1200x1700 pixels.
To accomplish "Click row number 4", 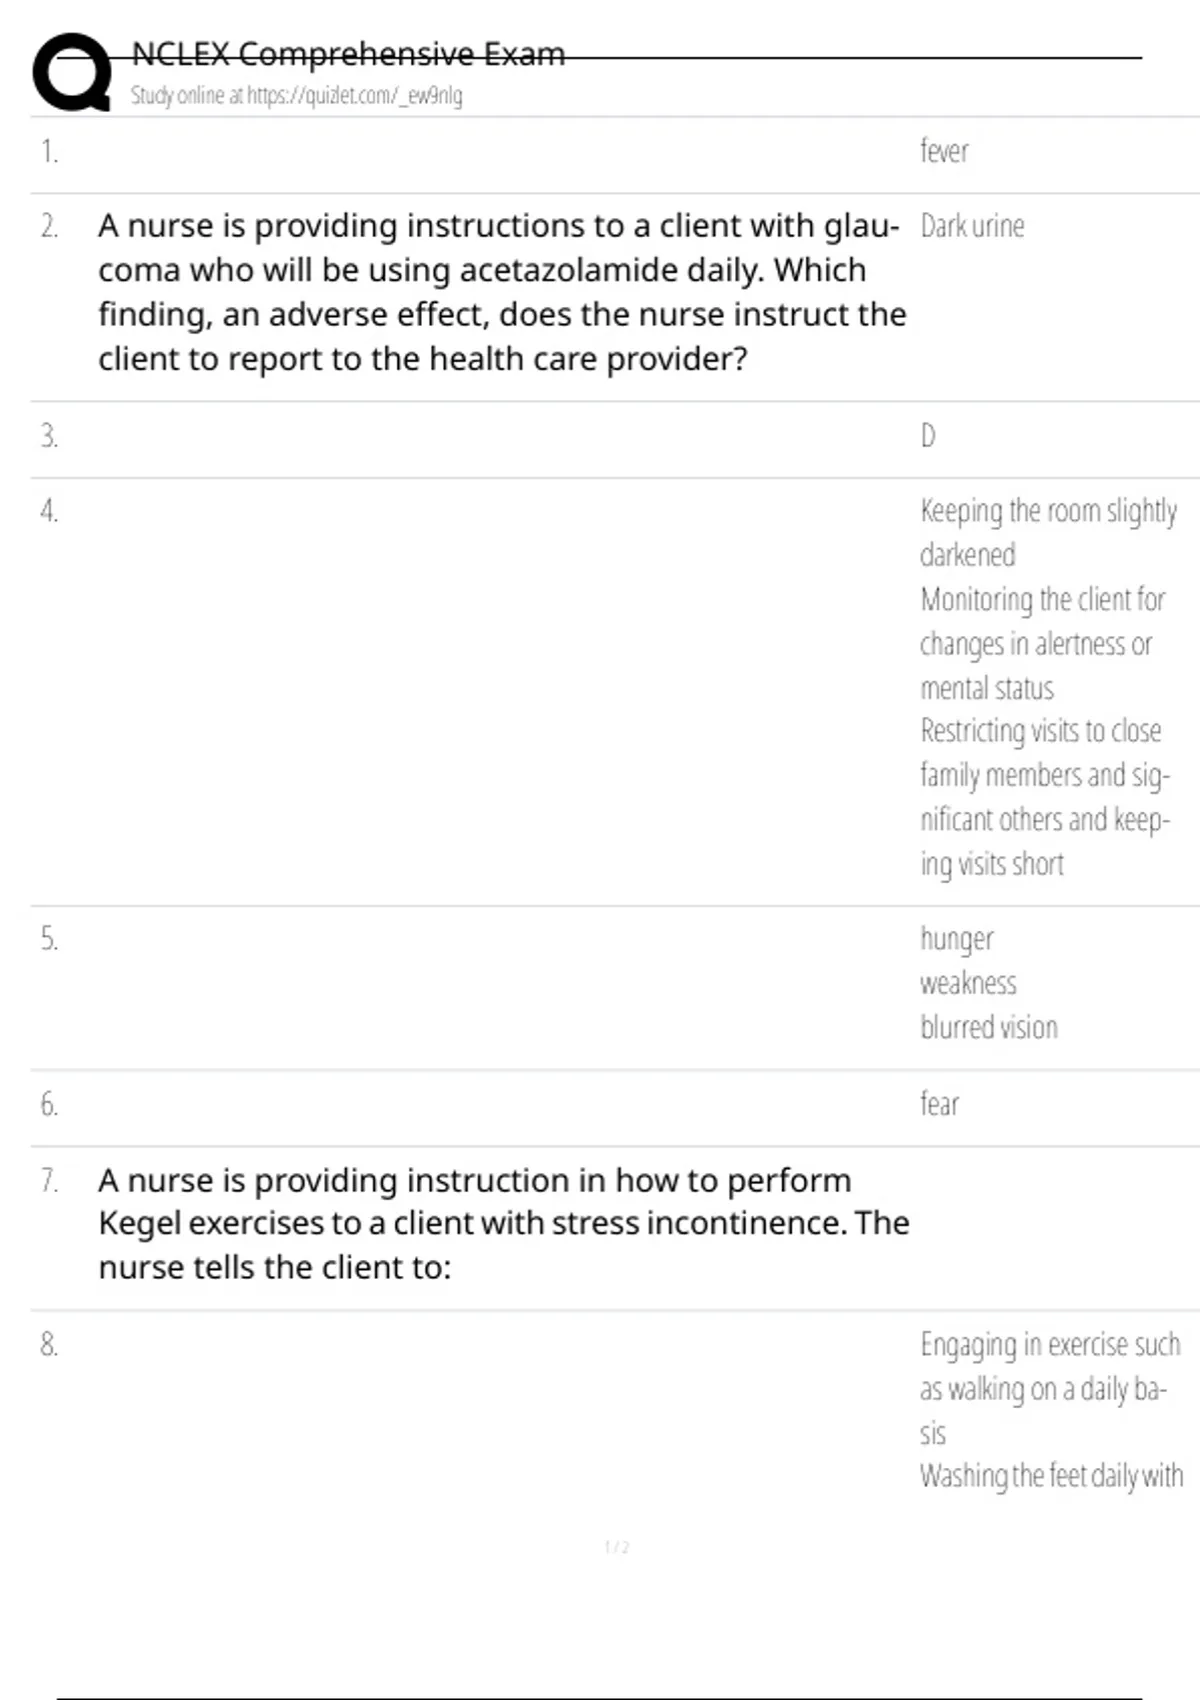I will (49, 511).
